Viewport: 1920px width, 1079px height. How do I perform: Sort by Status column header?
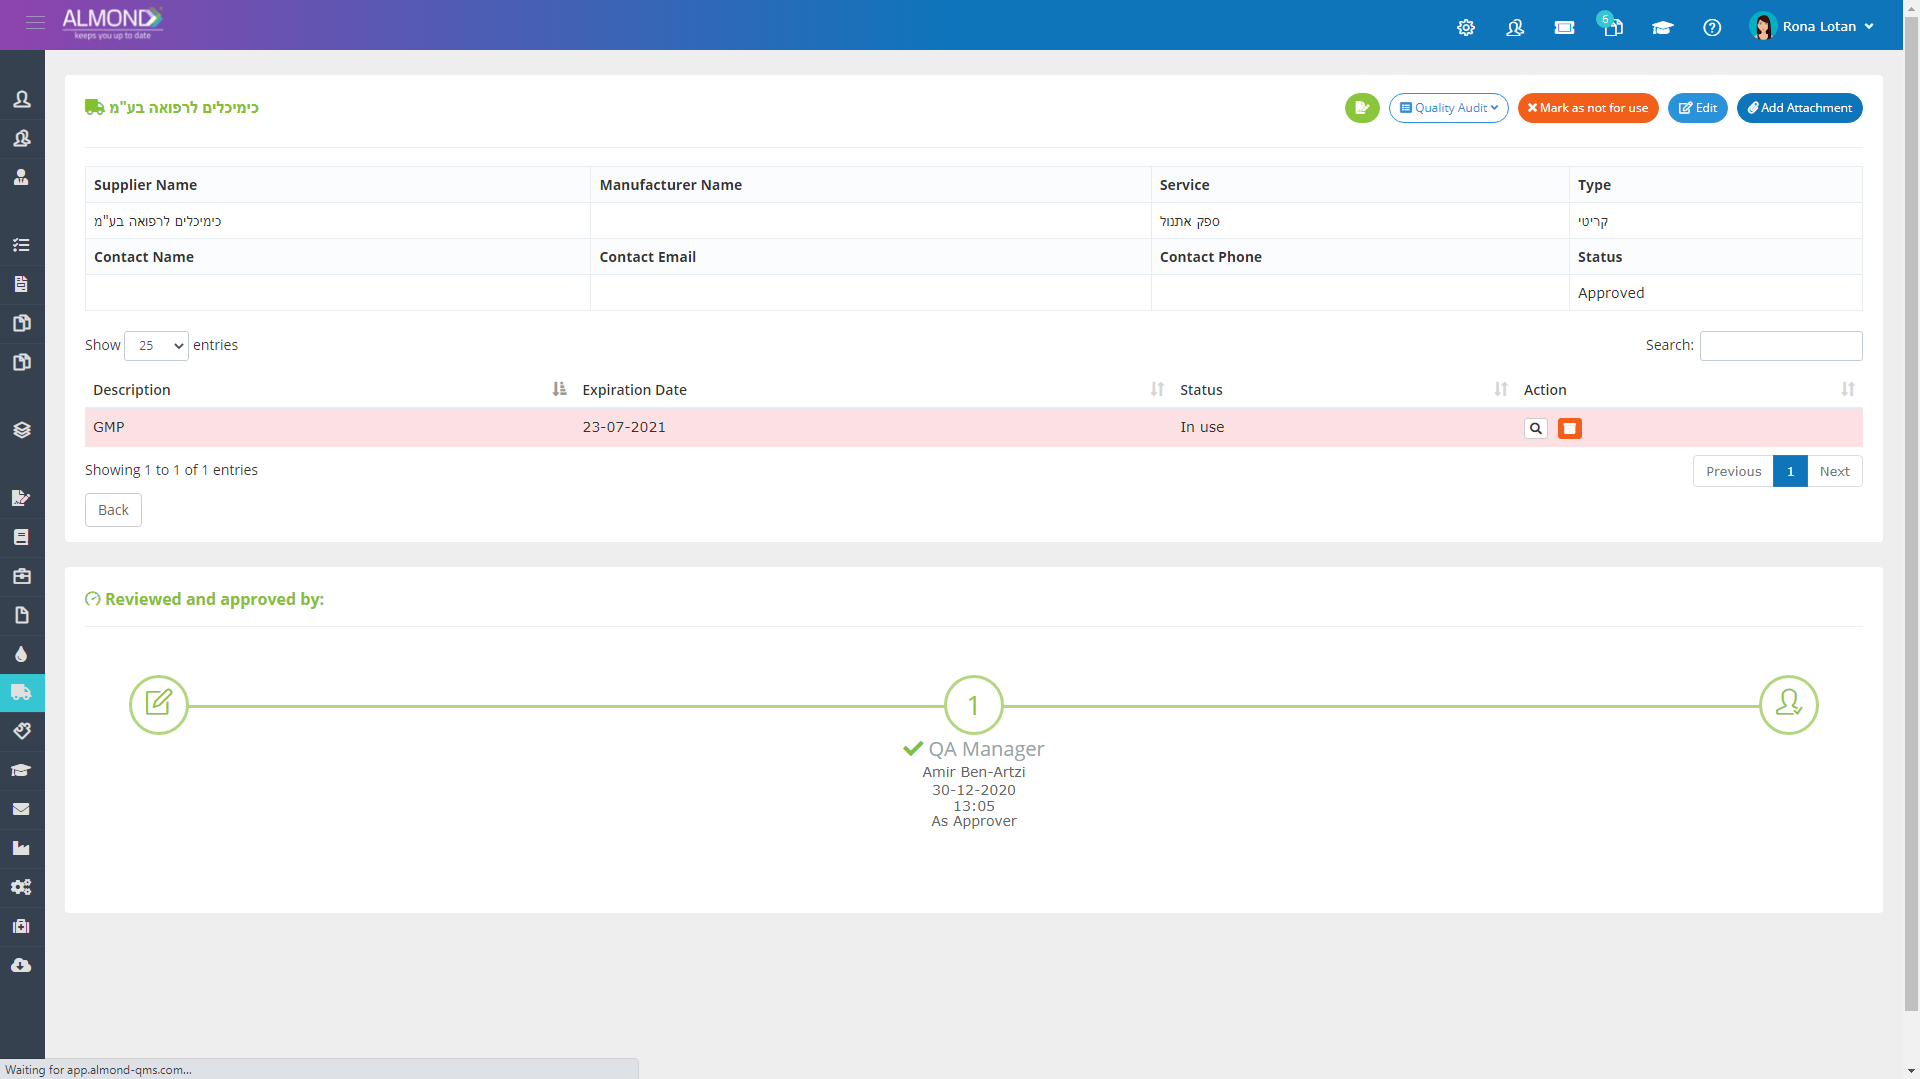point(1343,390)
